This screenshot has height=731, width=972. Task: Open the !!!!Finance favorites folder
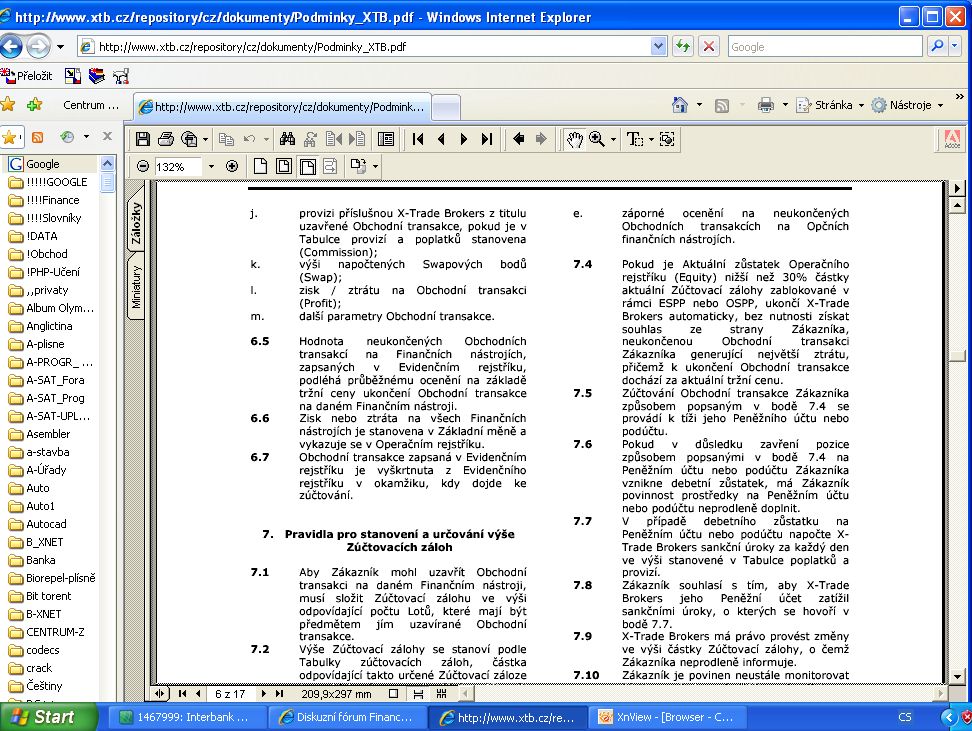point(53,200)
